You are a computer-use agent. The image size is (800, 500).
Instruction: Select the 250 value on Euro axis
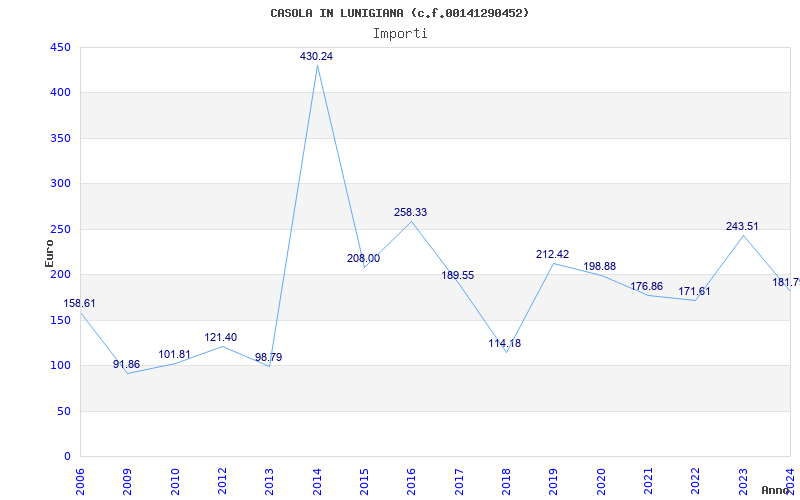point(60,229)
